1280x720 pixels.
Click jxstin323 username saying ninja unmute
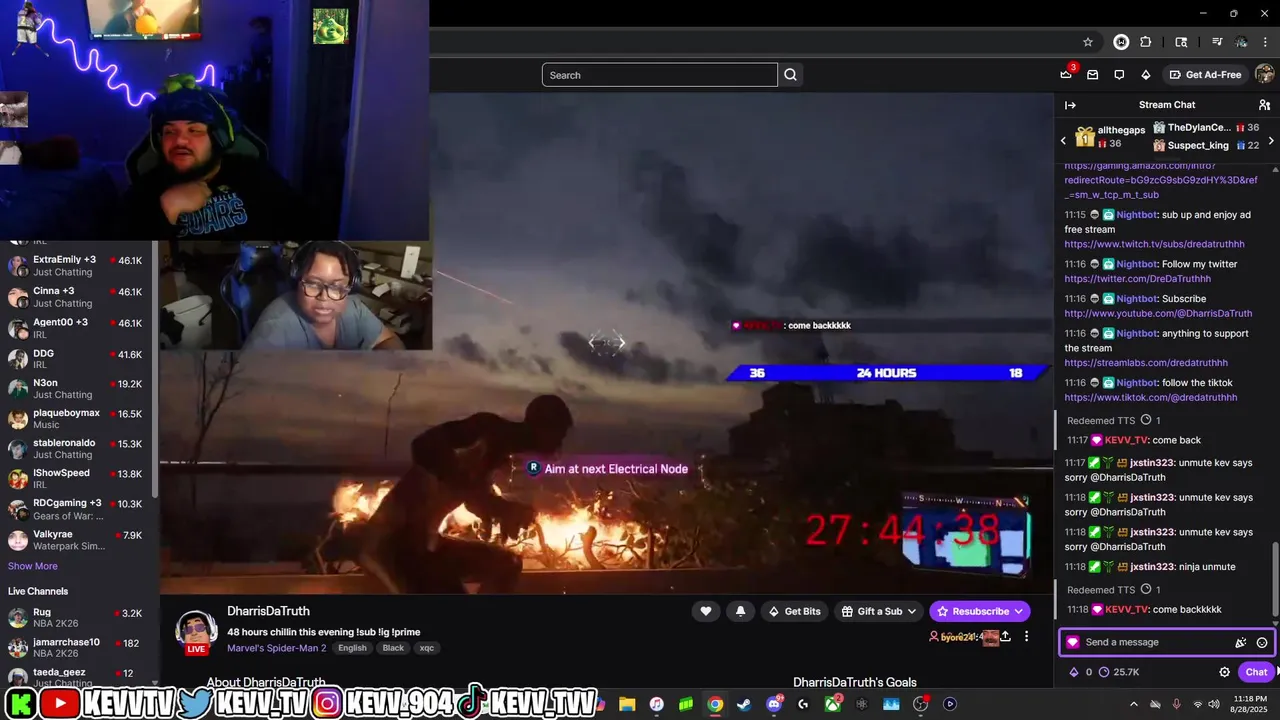1152,567
